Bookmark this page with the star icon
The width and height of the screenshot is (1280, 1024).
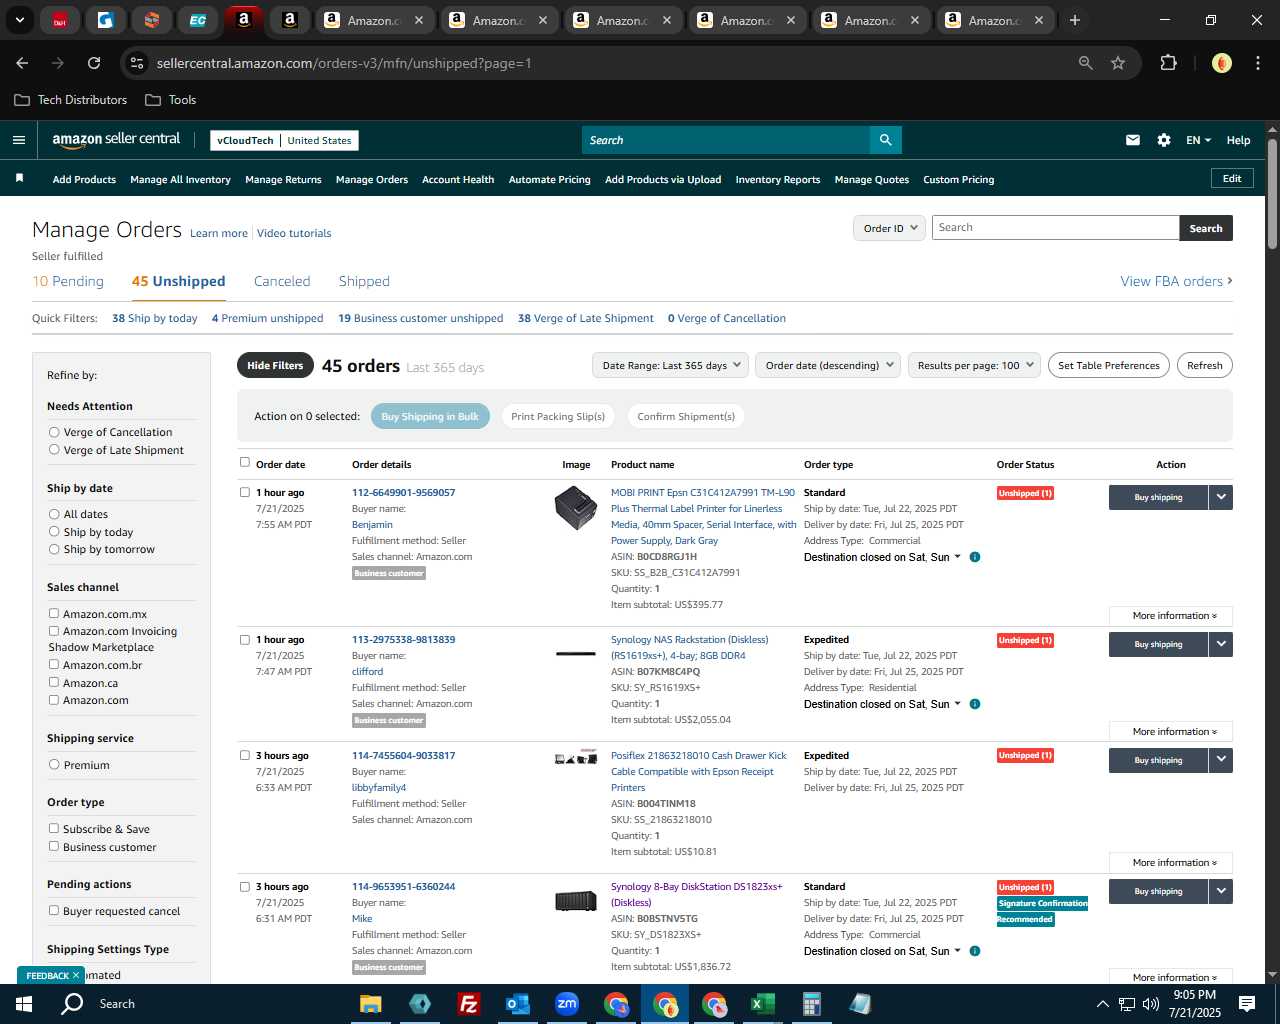point(1118,63)
